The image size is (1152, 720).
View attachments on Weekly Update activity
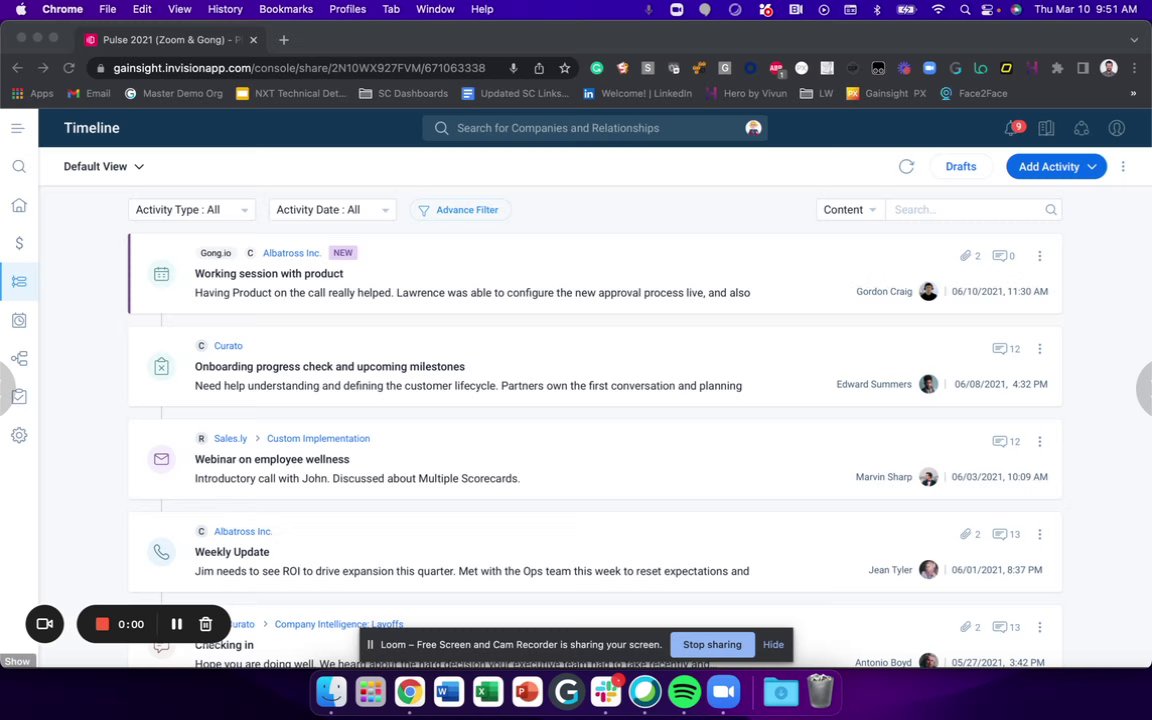[x=970, y=534]
